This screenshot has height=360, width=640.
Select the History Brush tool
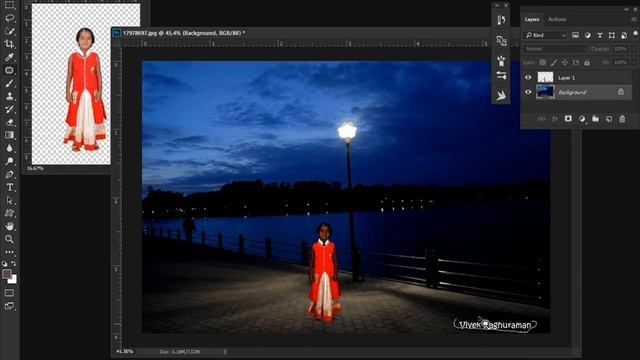(9, 109)
